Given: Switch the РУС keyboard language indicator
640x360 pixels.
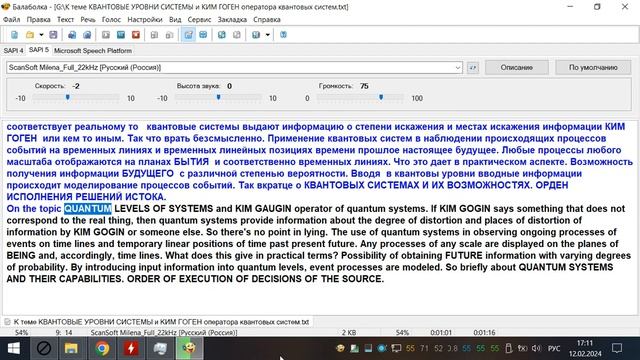Looking at the screenshot, I should pos(554,348).
